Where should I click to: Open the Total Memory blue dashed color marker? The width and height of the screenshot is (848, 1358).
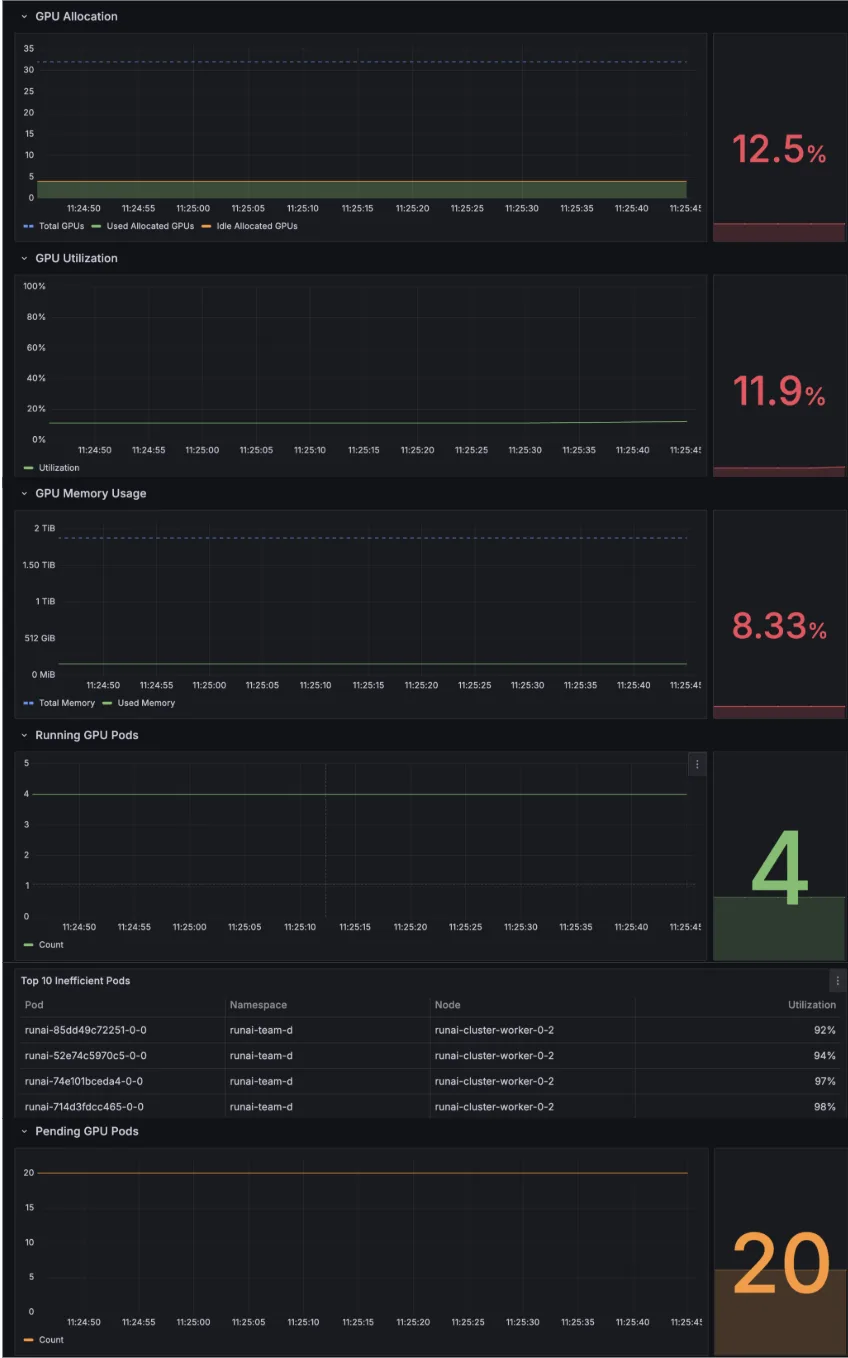pos(28,703)
